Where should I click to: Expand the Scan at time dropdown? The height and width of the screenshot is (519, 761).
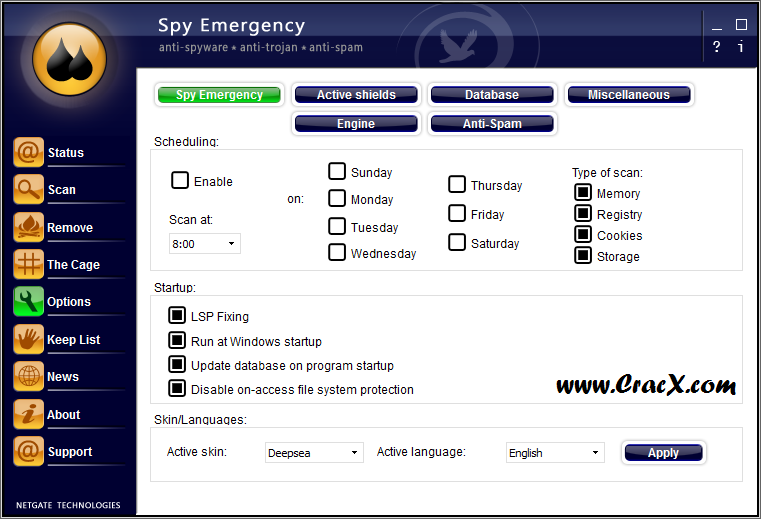pos(205,244)
